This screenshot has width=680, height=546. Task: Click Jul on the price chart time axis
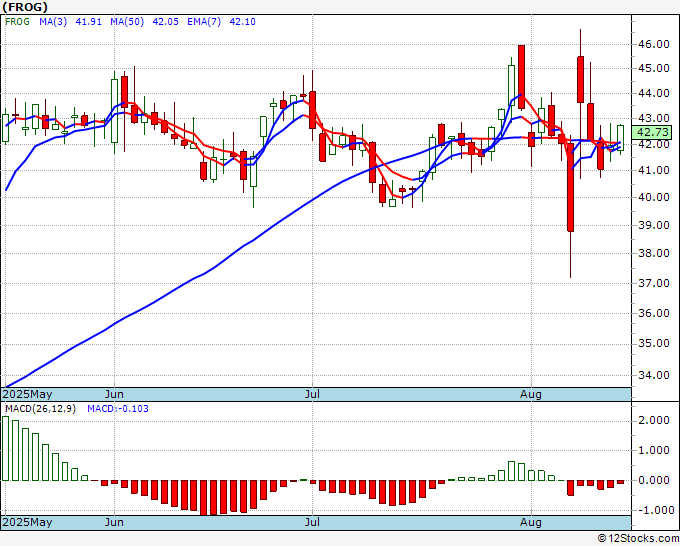(312, 394)
